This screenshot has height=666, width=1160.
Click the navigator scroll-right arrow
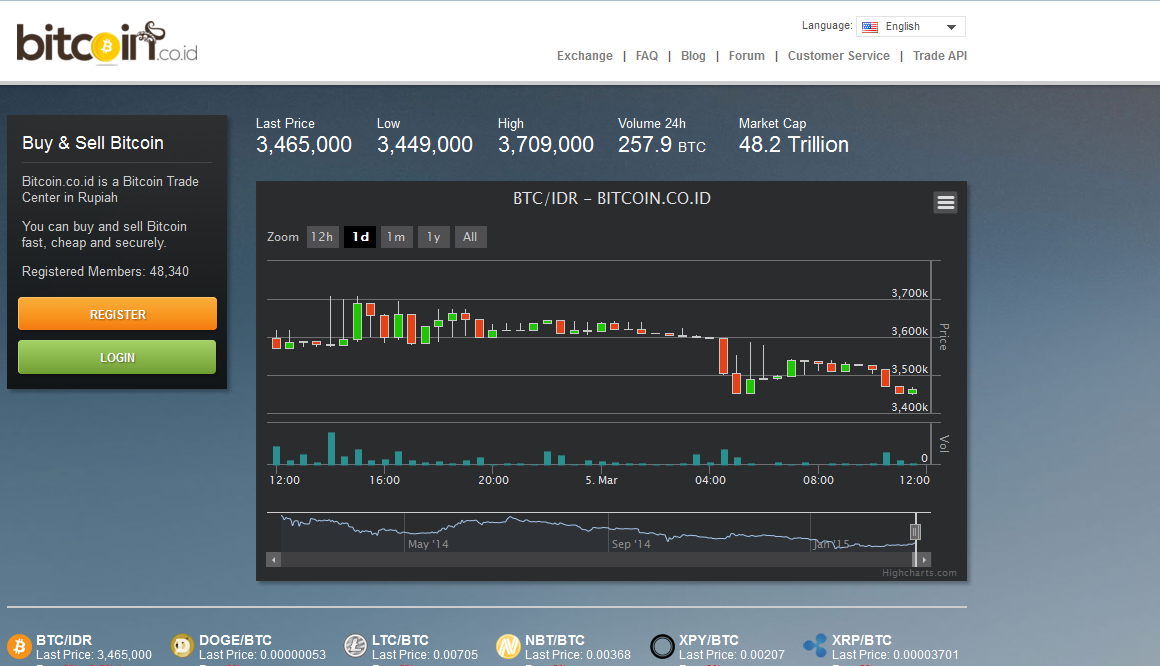[x=924, y=559]
